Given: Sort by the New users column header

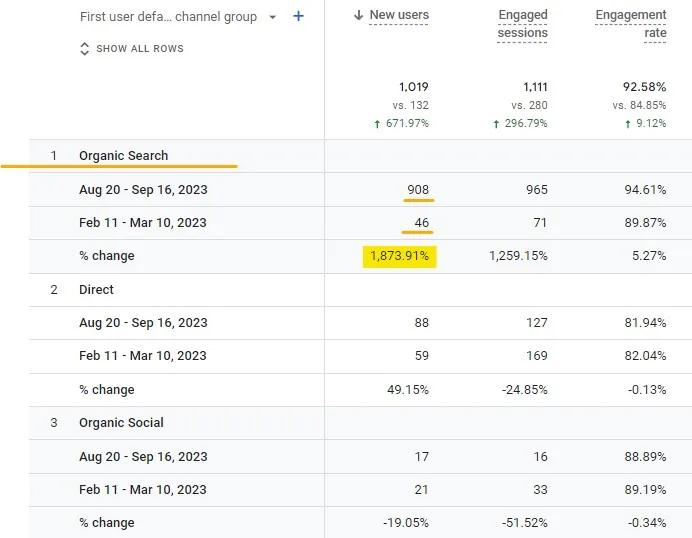Looking at the screenshot, I should pyautogui.click(x=399, y=15).
